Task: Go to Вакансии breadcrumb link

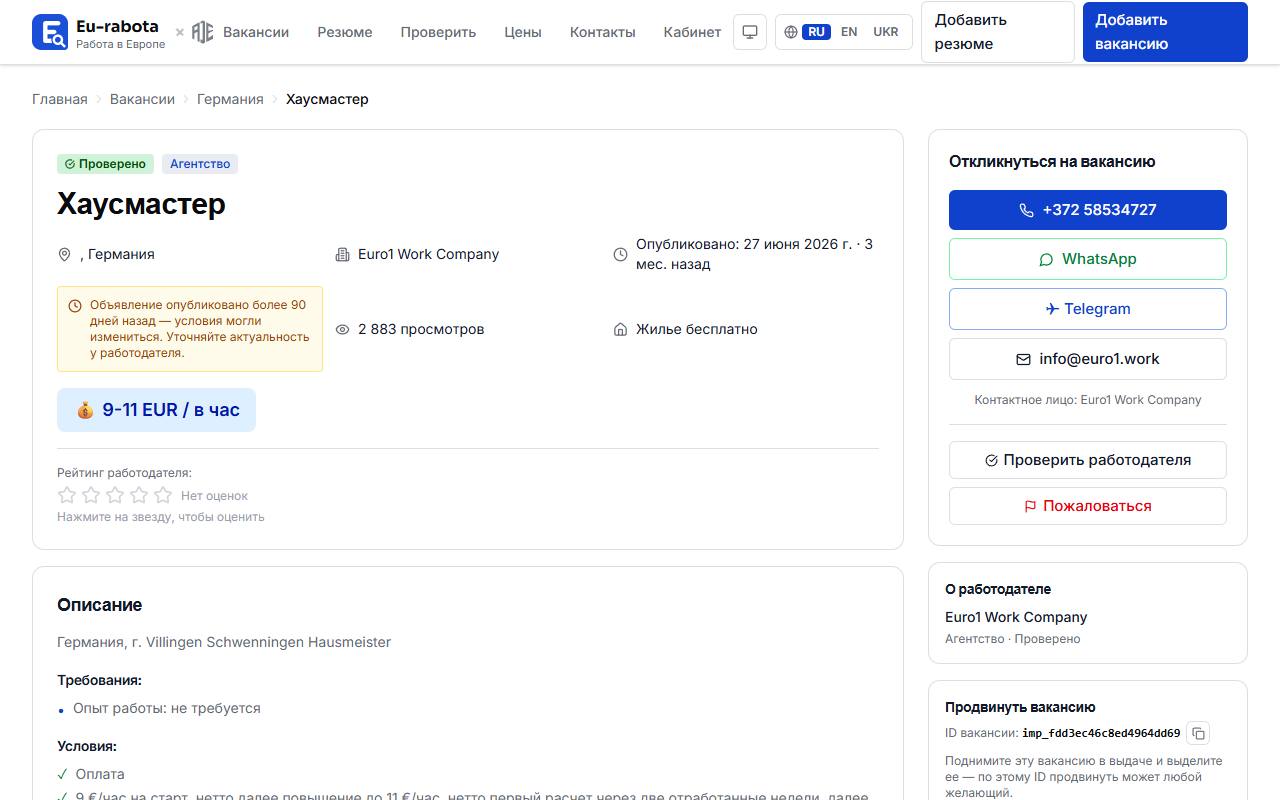Action: [x=142, y=99]
